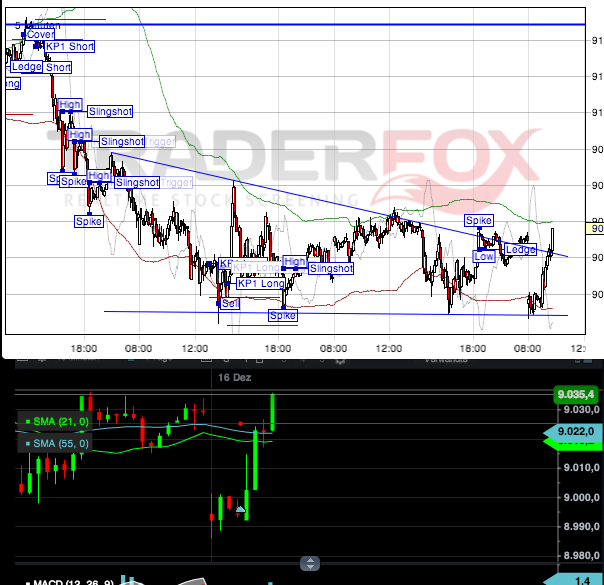The width and height of the screenshot is (604, 585).
Task: Click the Low label on the chart
Action: [484, 256]
